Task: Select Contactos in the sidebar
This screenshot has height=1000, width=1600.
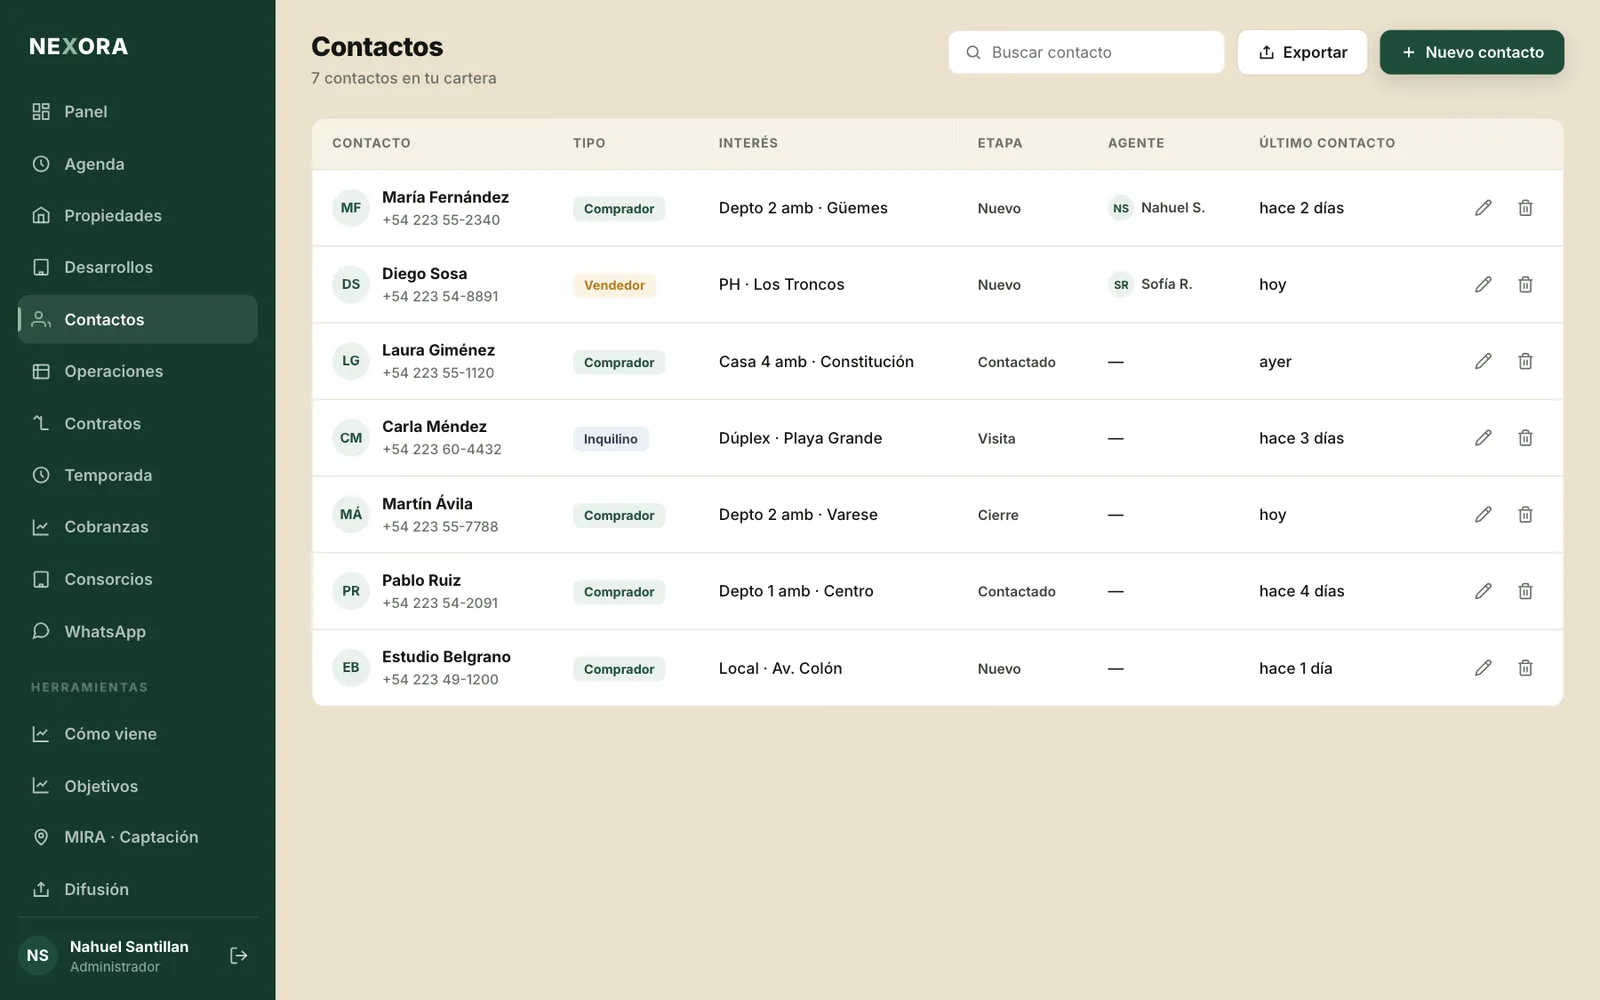Action: 138,320
